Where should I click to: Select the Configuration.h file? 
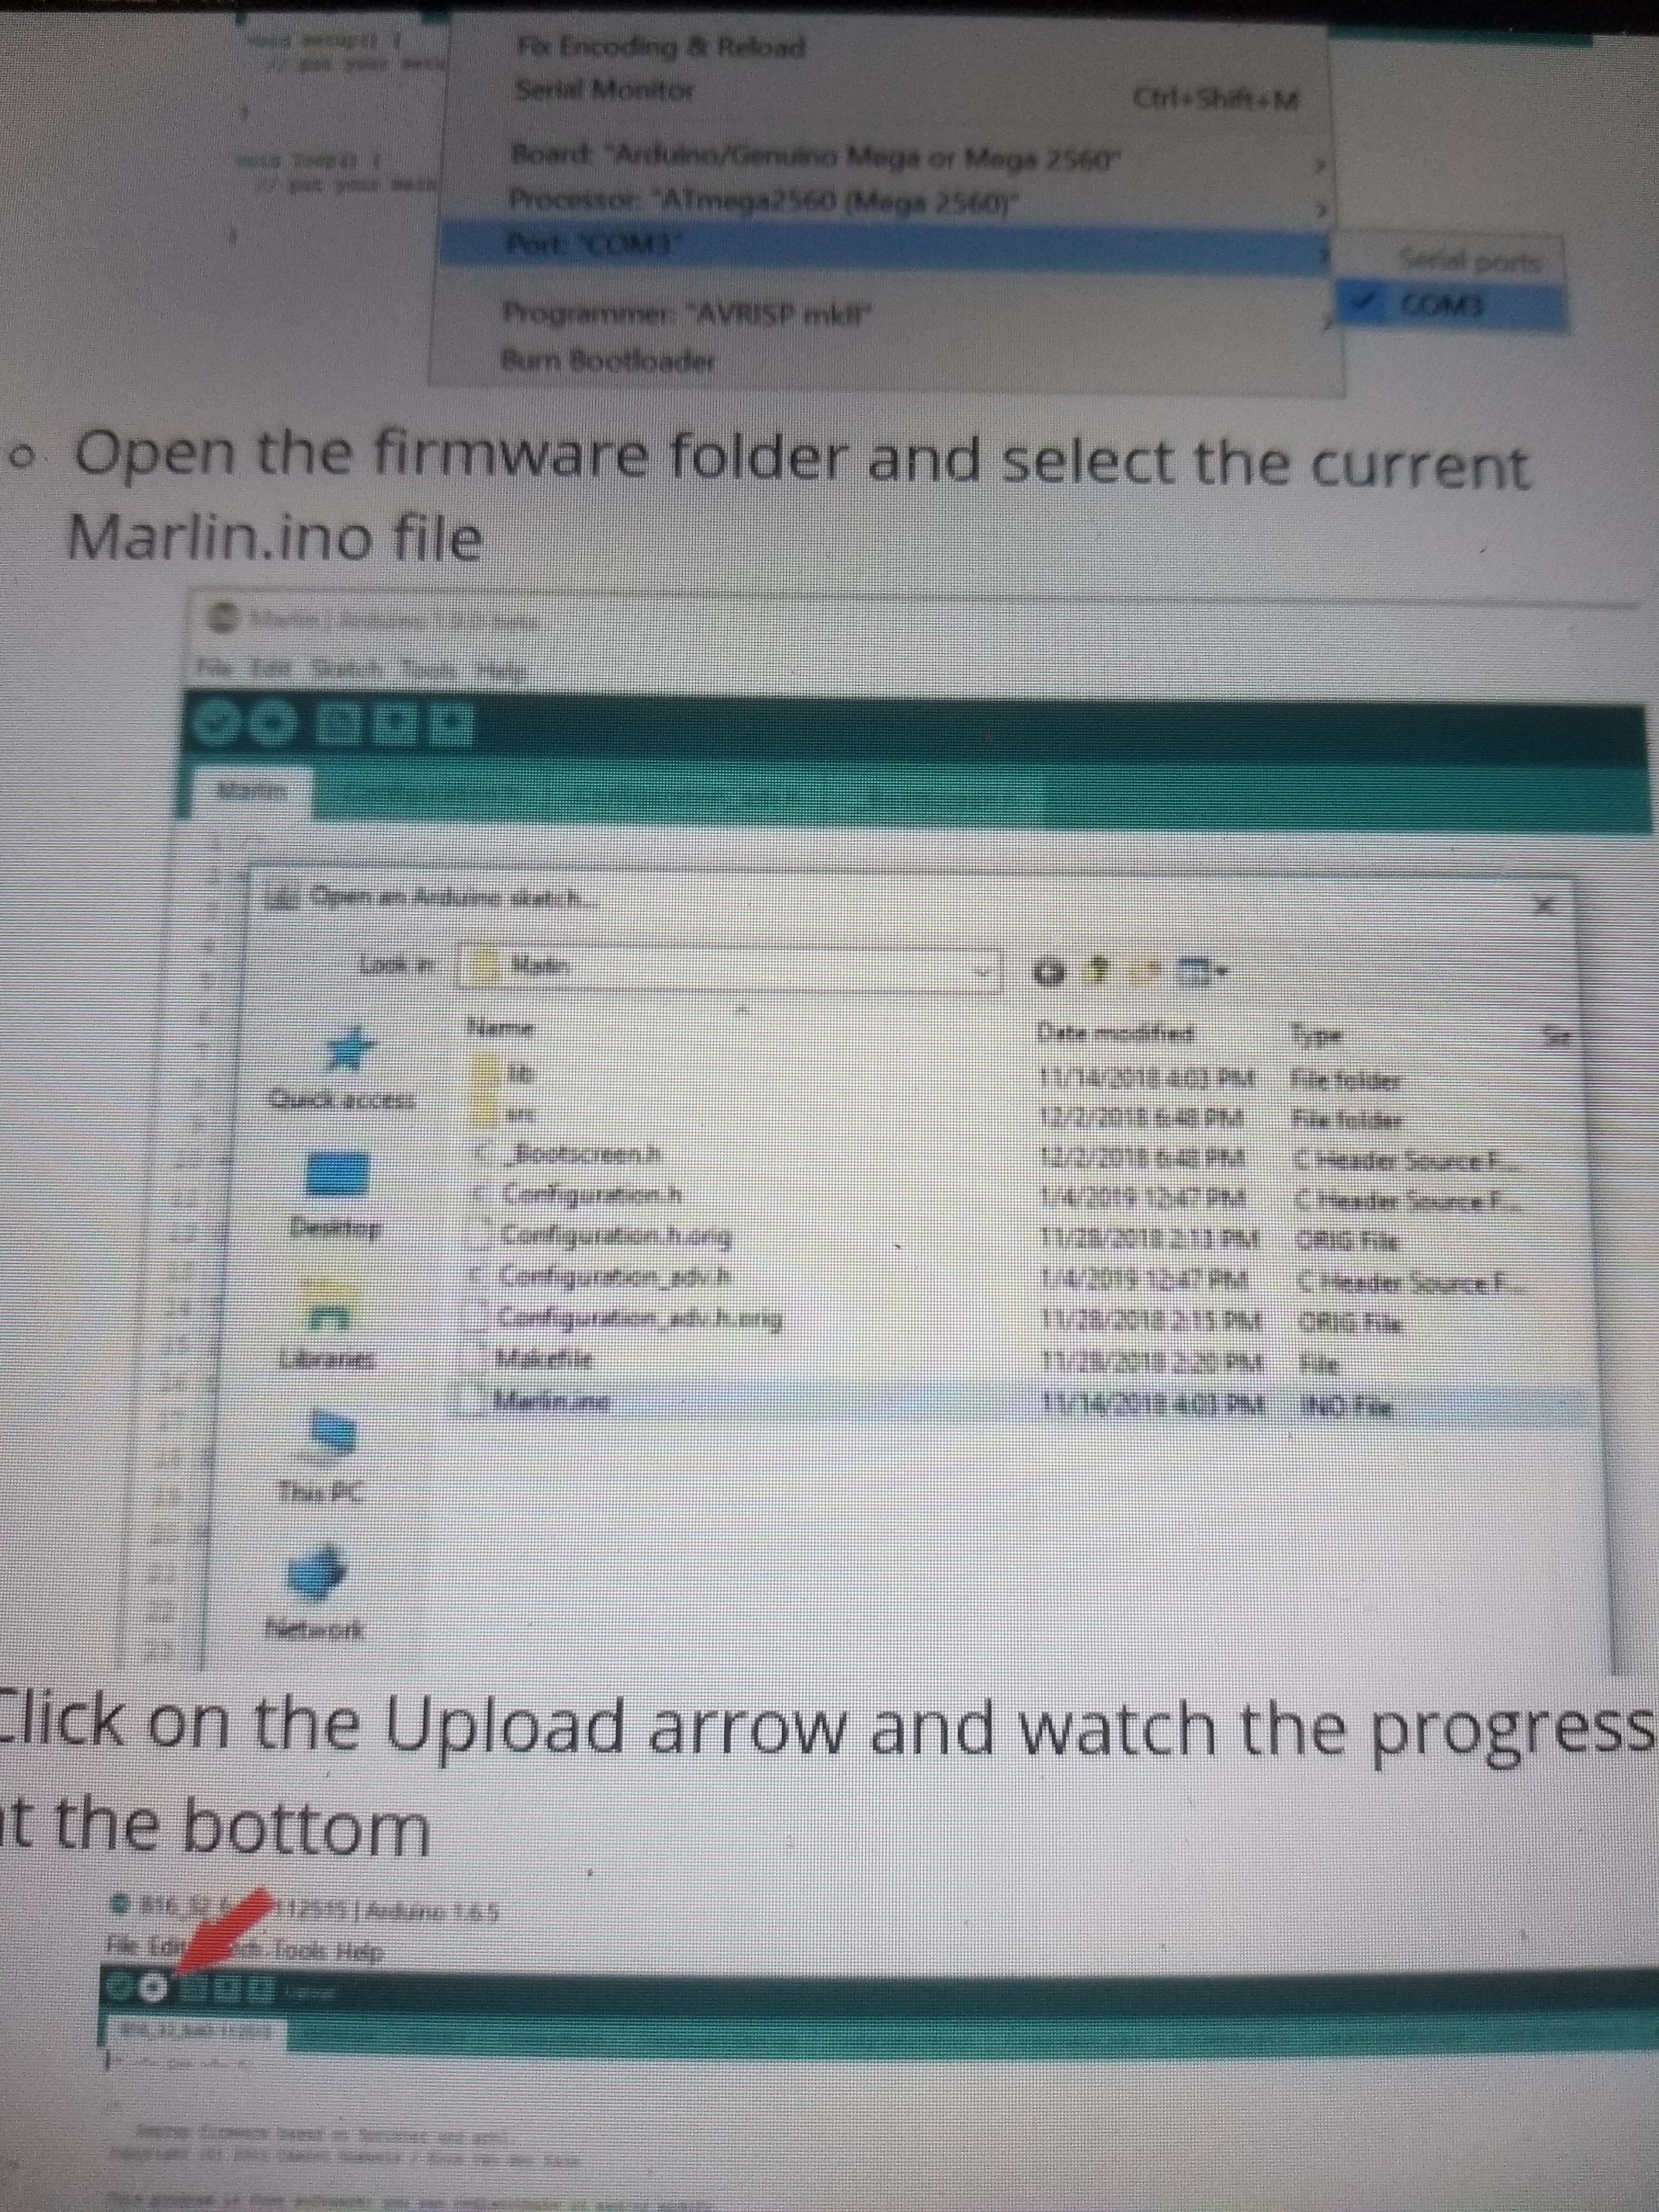594,1194
